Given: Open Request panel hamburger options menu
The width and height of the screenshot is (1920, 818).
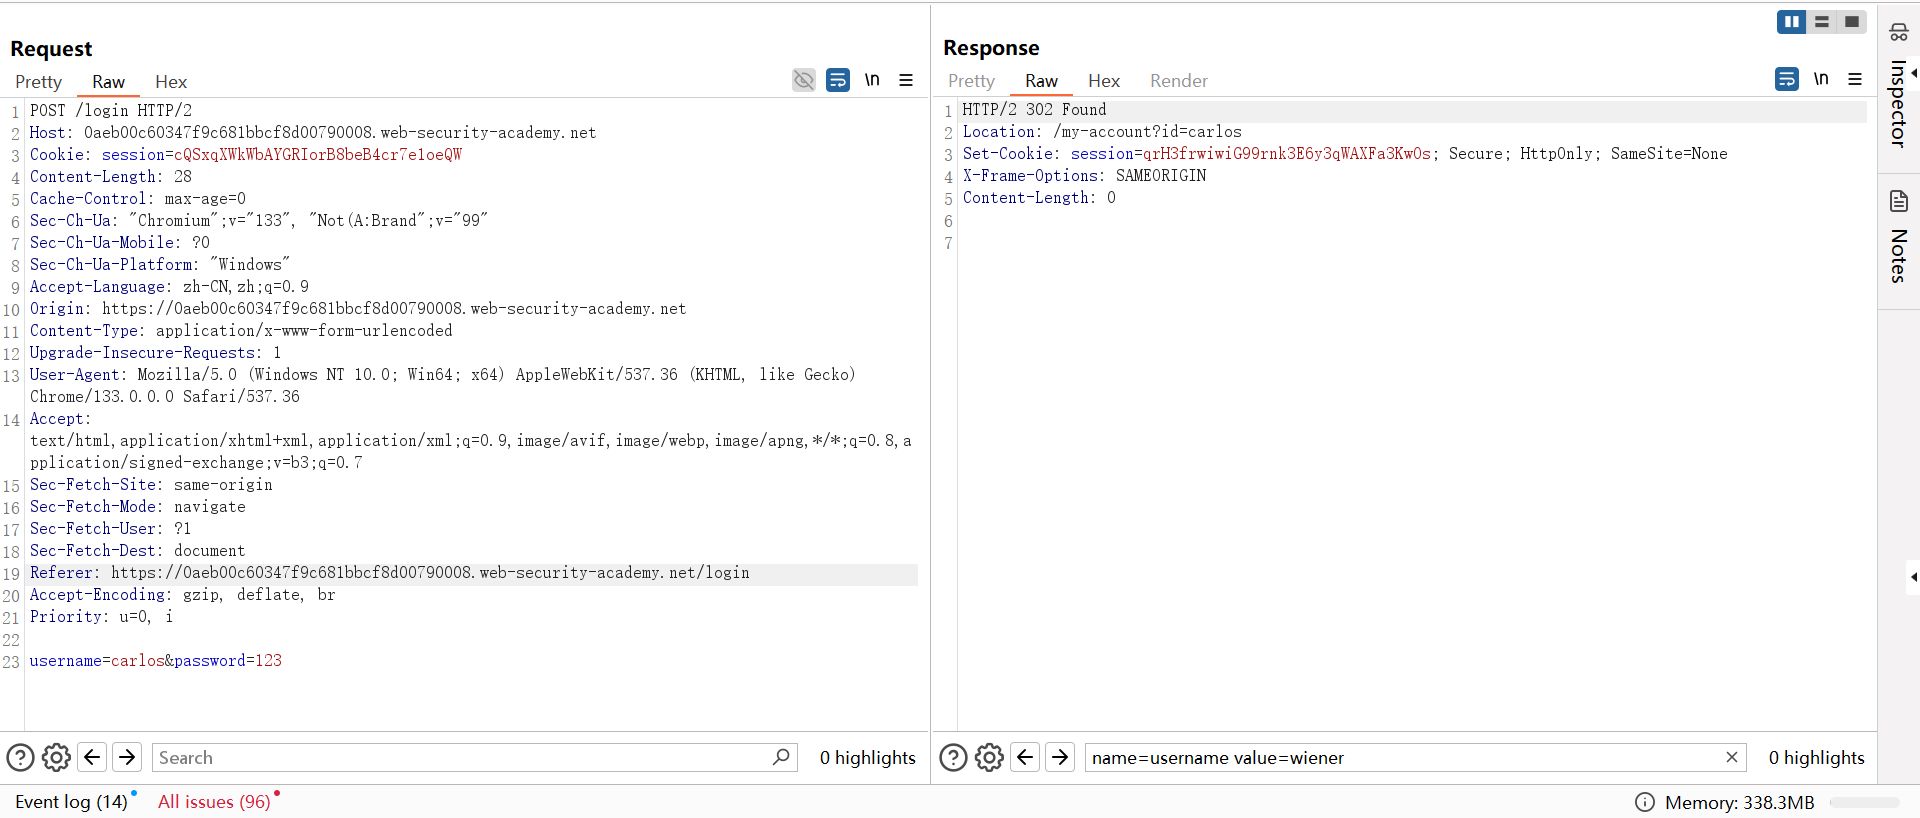Looking at the screenshot, I should 906,80.
